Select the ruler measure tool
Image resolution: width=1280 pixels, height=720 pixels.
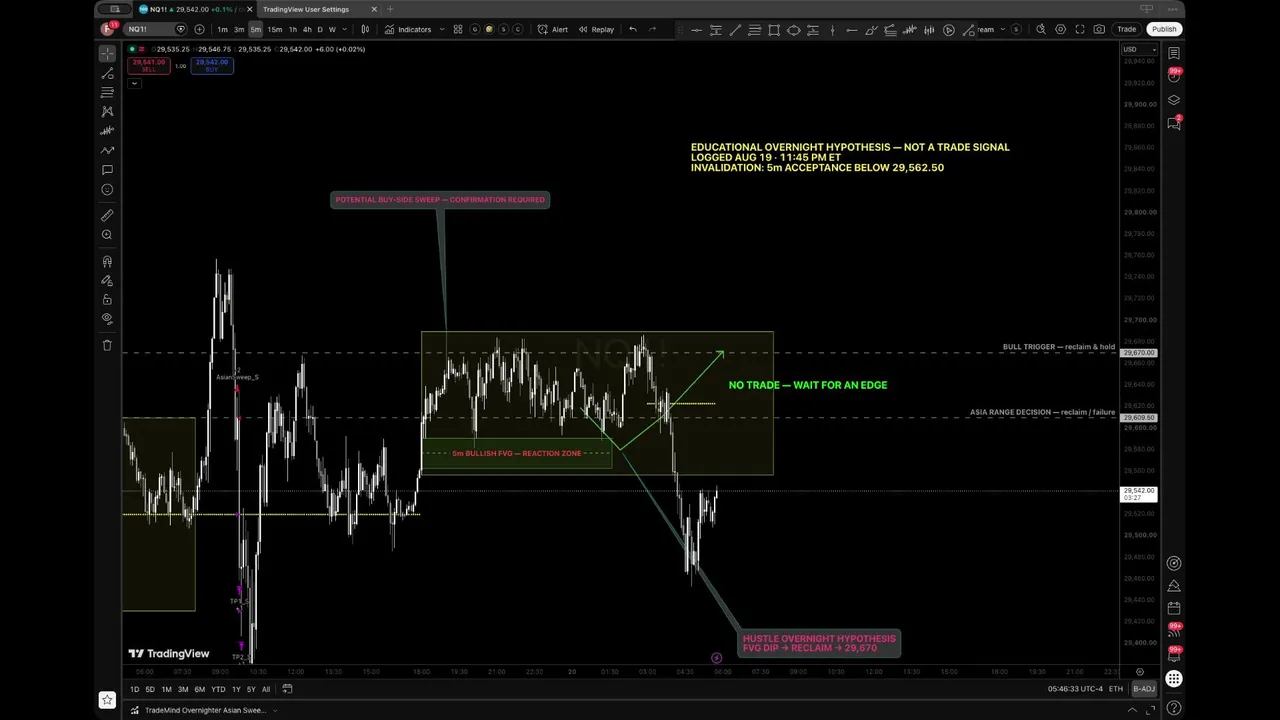(x=107, y=215)
